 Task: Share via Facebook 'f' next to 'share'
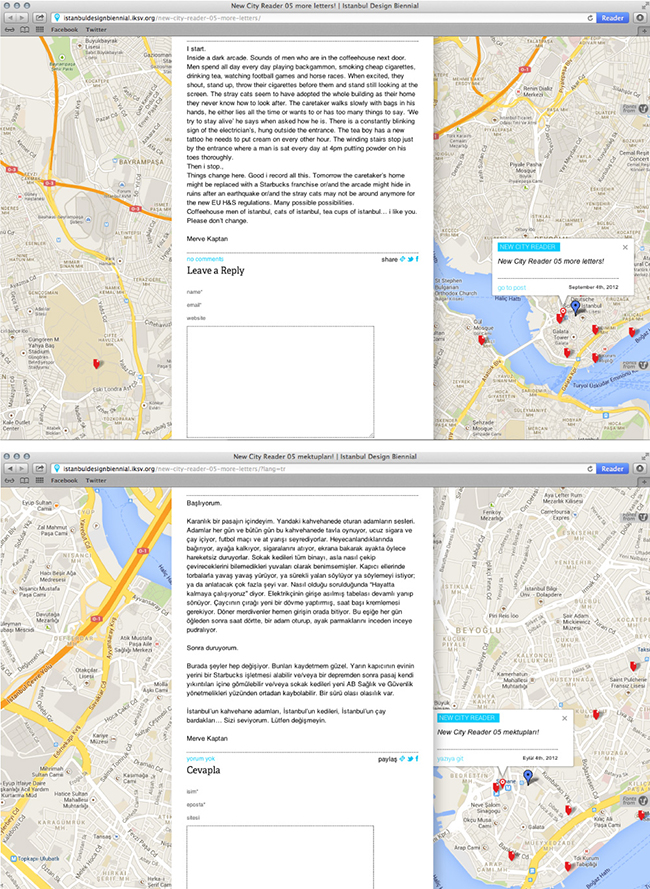(417, 259)
